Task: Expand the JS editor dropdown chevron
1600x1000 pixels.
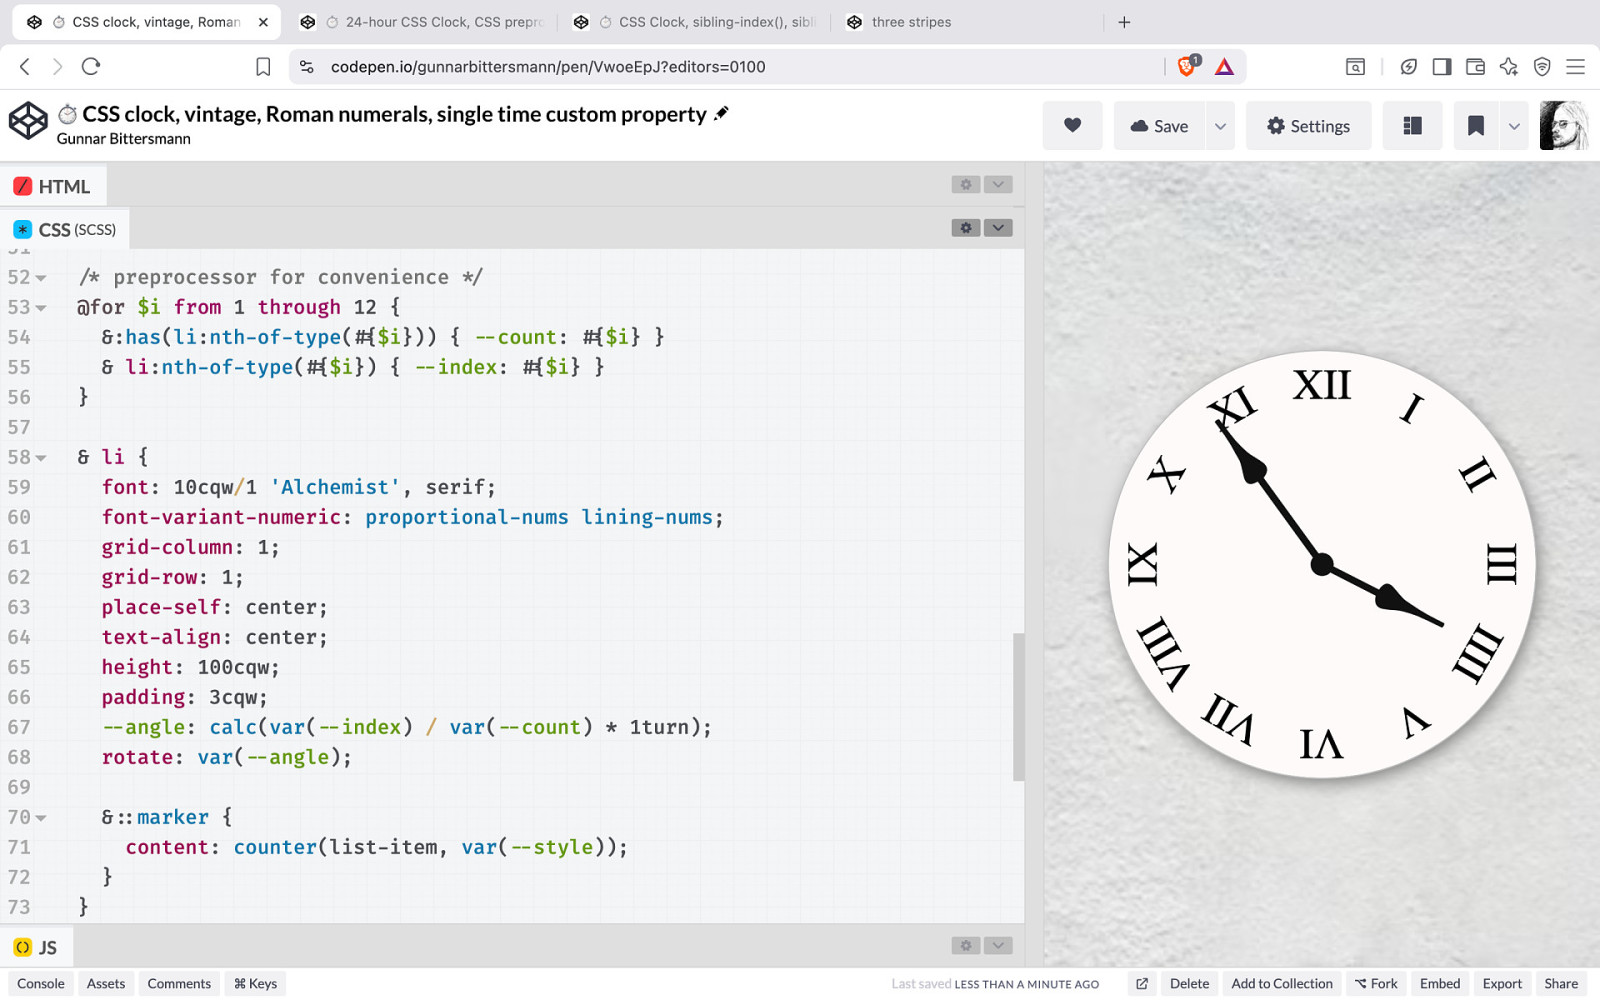Action: tap(998, 946)
